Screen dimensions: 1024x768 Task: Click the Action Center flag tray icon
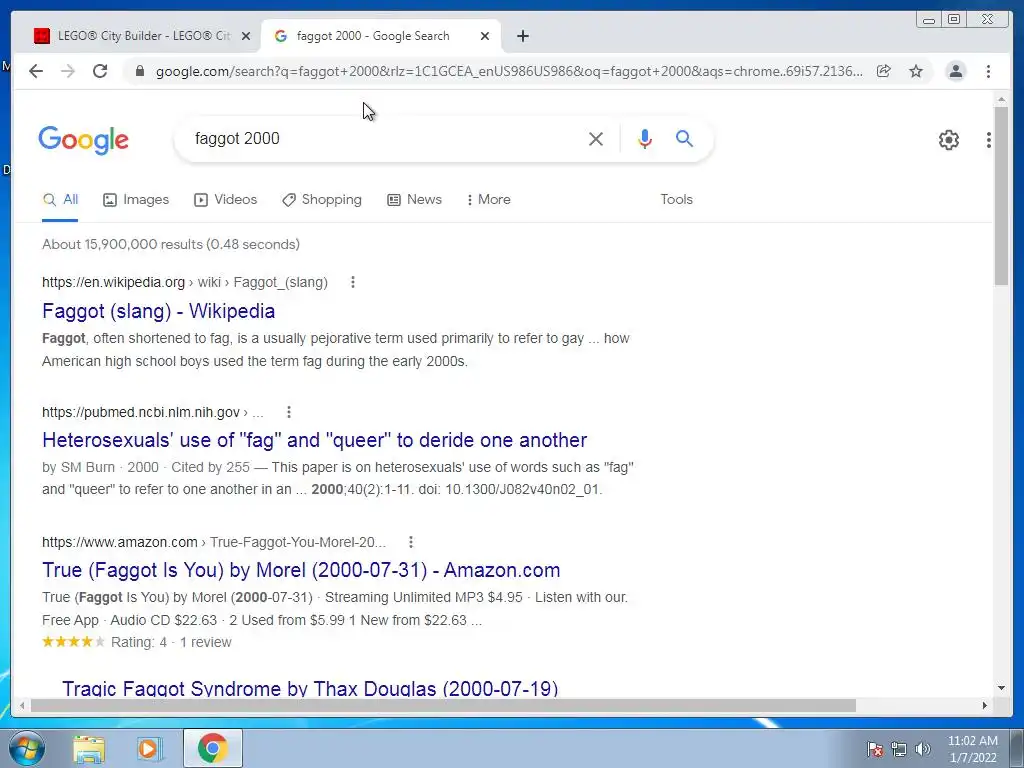coord(875,749)
